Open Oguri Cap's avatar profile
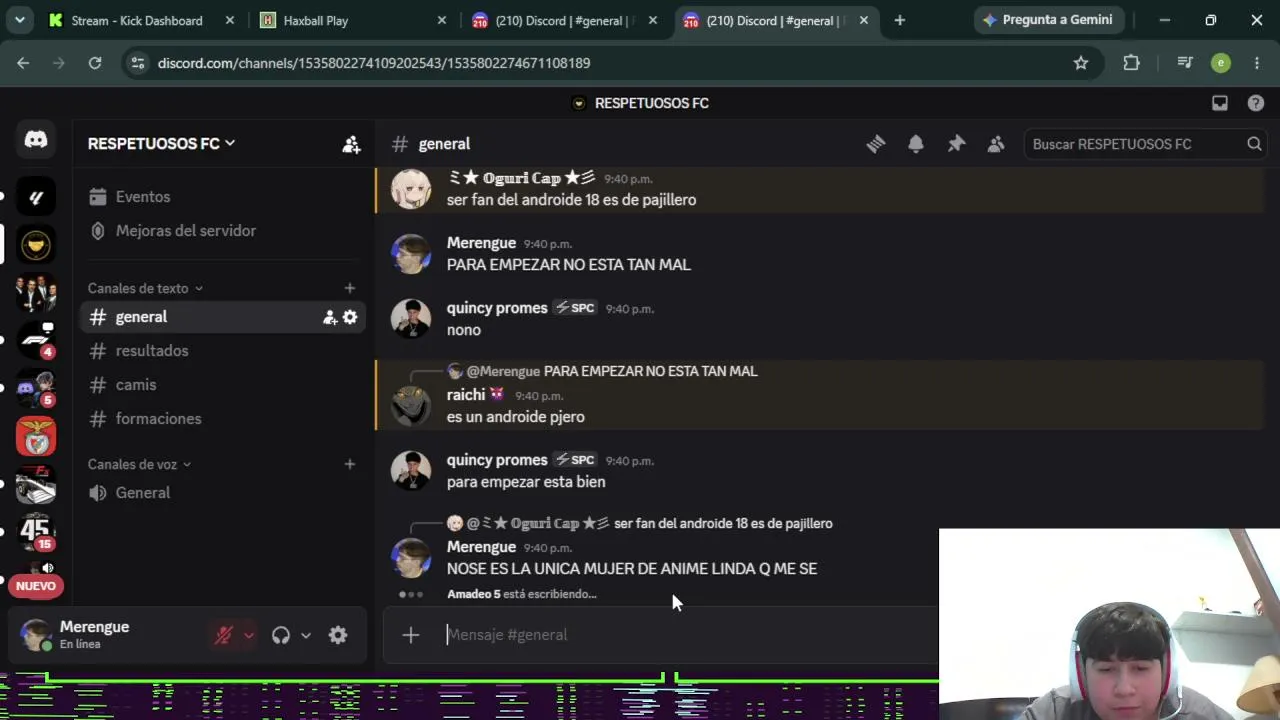 tap(410, 189)
